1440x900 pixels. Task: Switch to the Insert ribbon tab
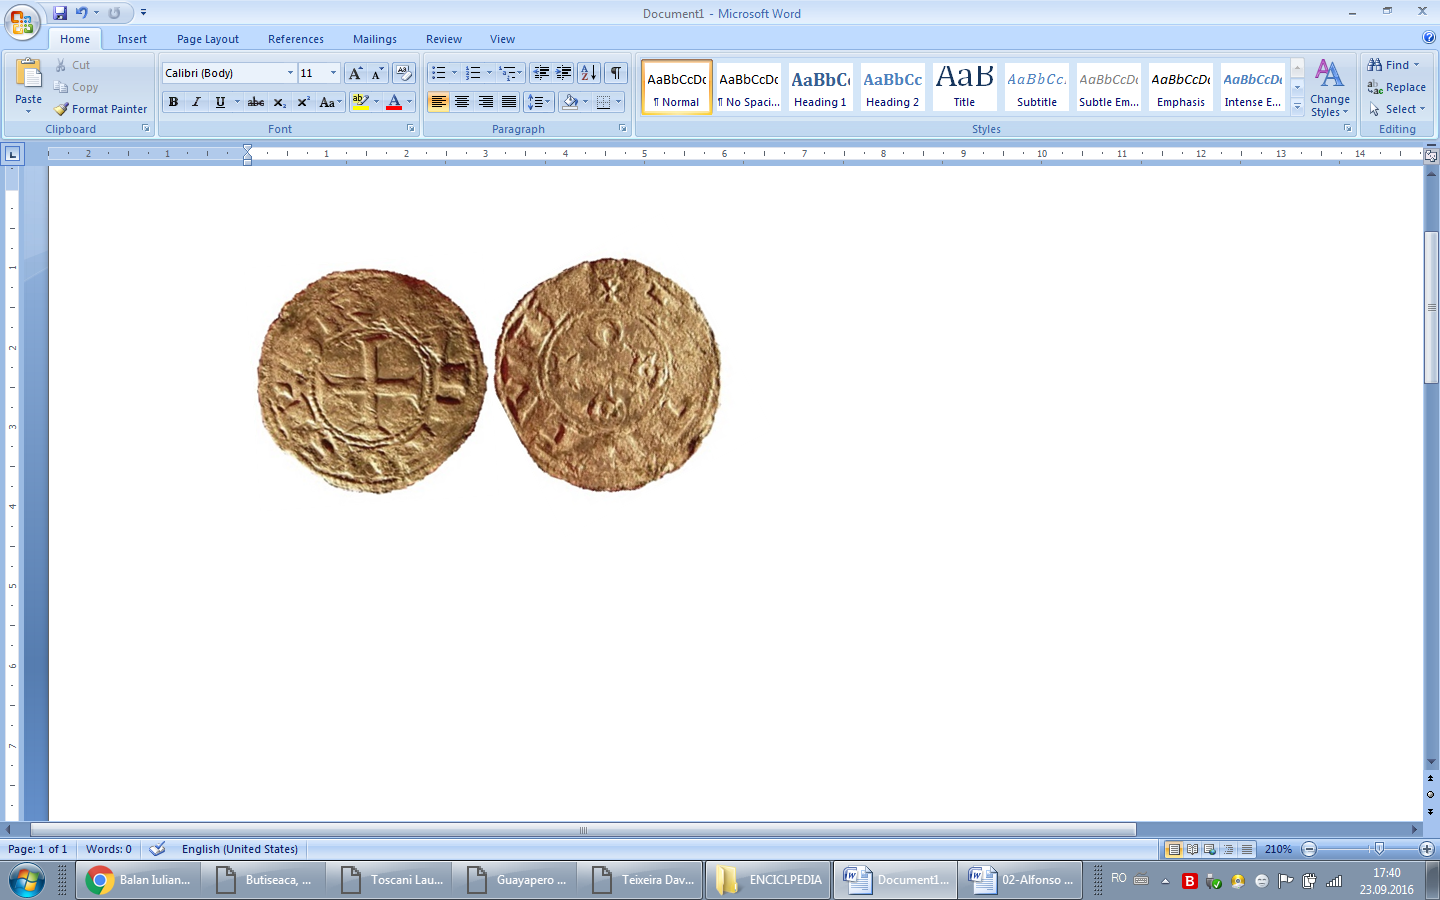132,39
